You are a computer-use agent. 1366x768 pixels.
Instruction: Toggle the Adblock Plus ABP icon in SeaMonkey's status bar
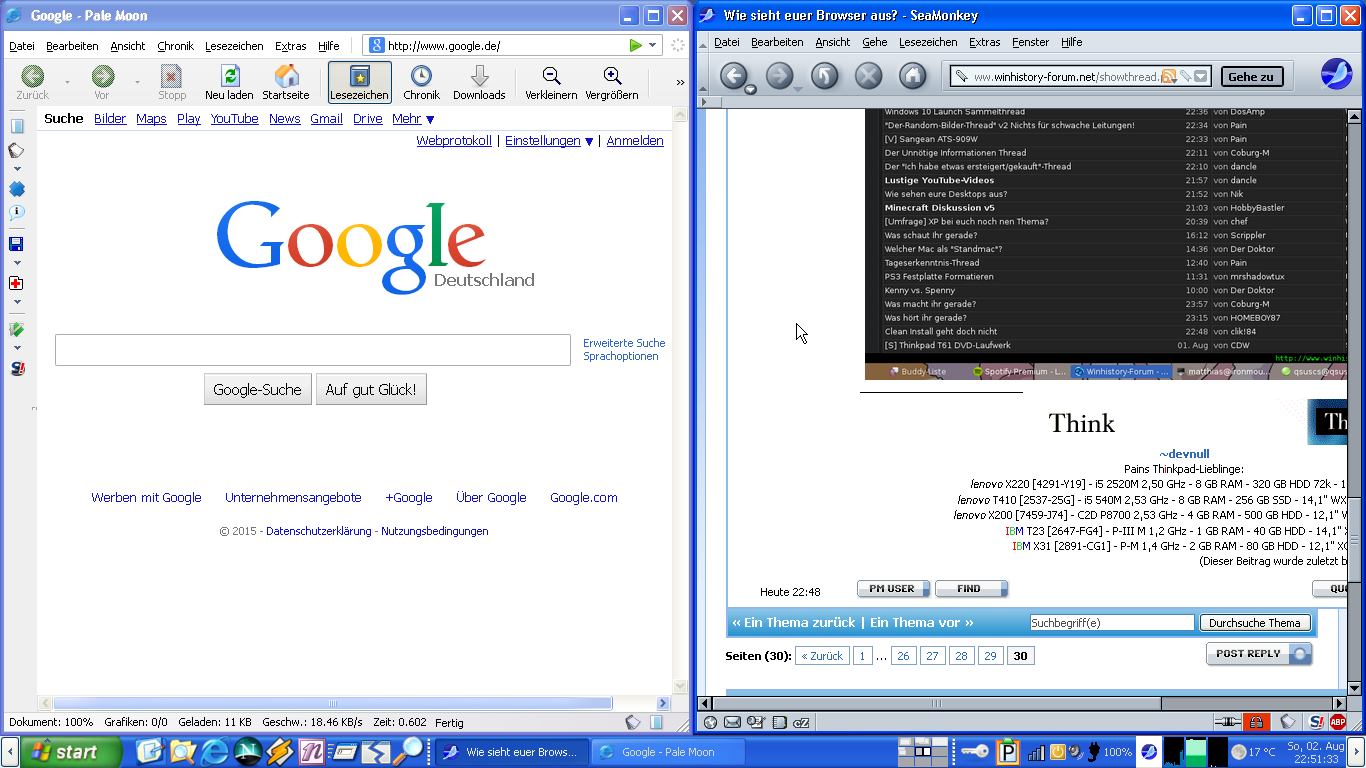1337,722
